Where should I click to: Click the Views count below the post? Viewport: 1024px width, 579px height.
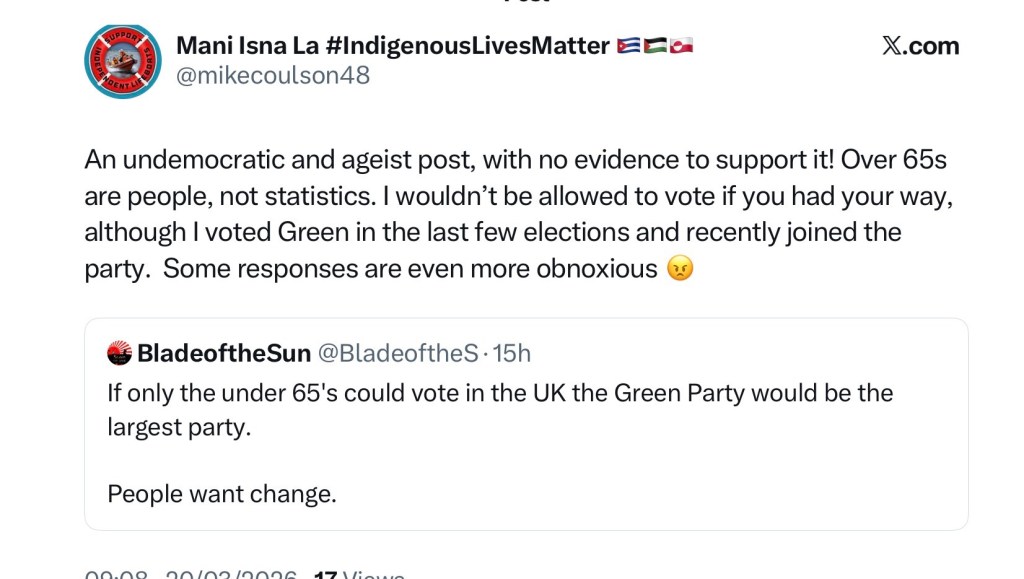[360, 575]
